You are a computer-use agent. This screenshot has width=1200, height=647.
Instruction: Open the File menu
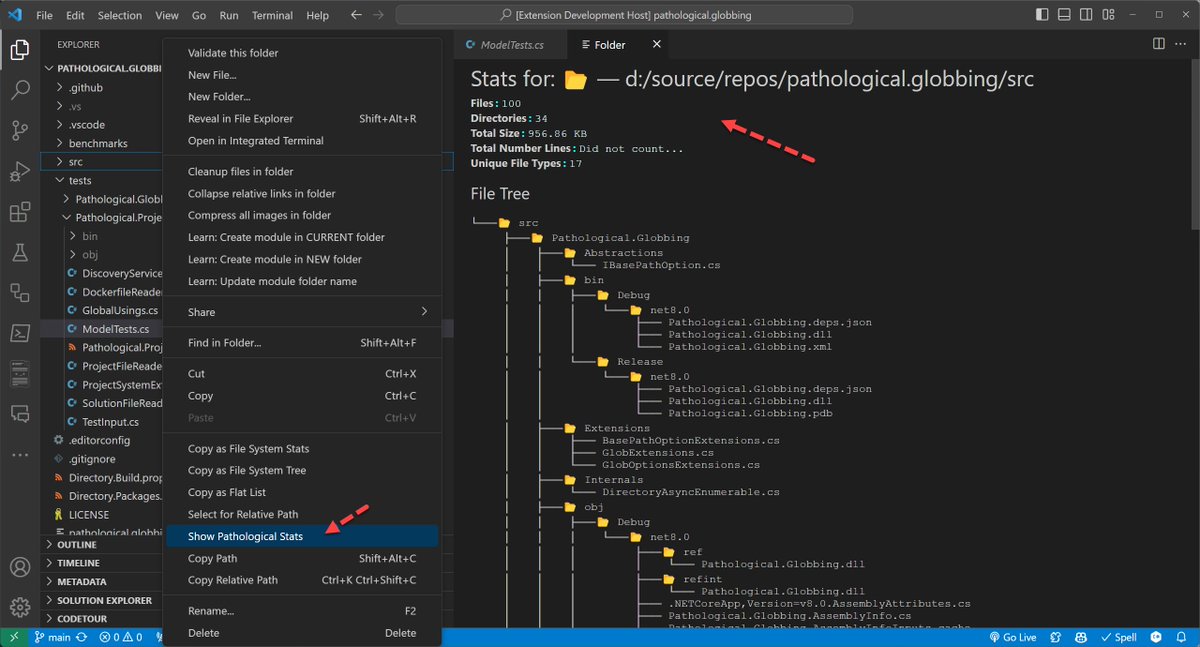pyautogui.click(x=45, y=16)
